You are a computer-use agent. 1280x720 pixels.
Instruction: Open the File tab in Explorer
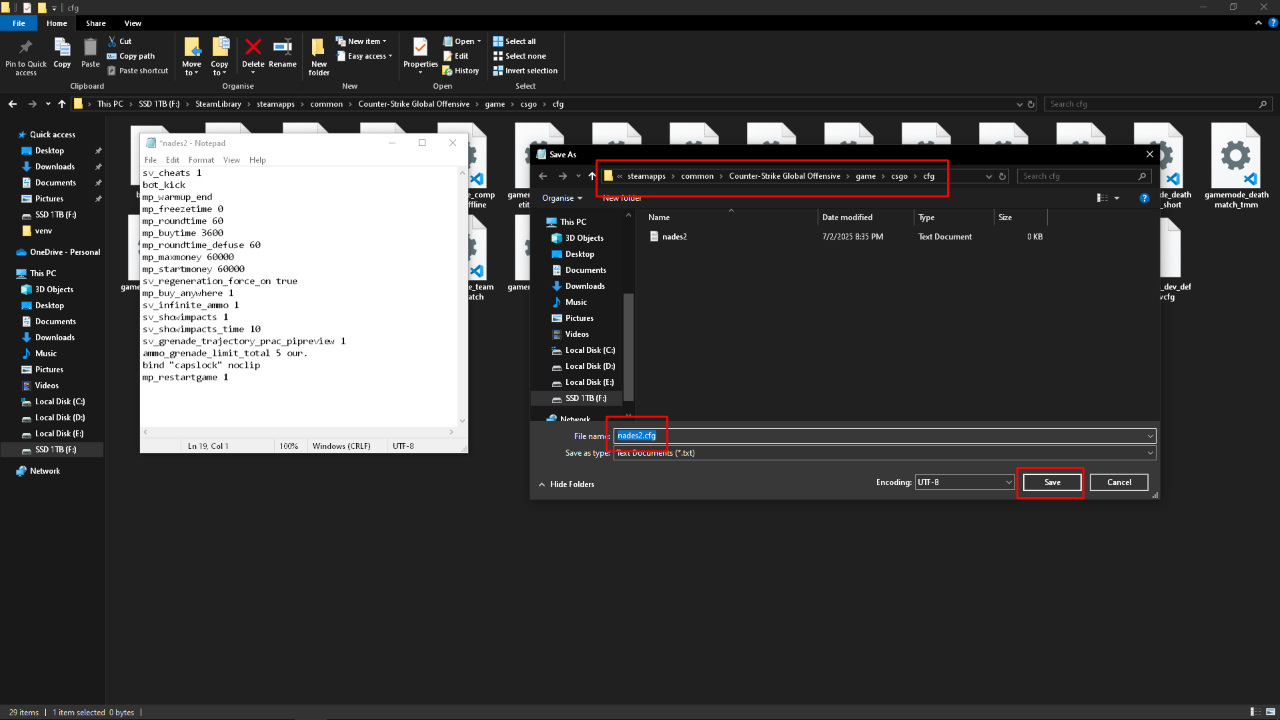18,23
